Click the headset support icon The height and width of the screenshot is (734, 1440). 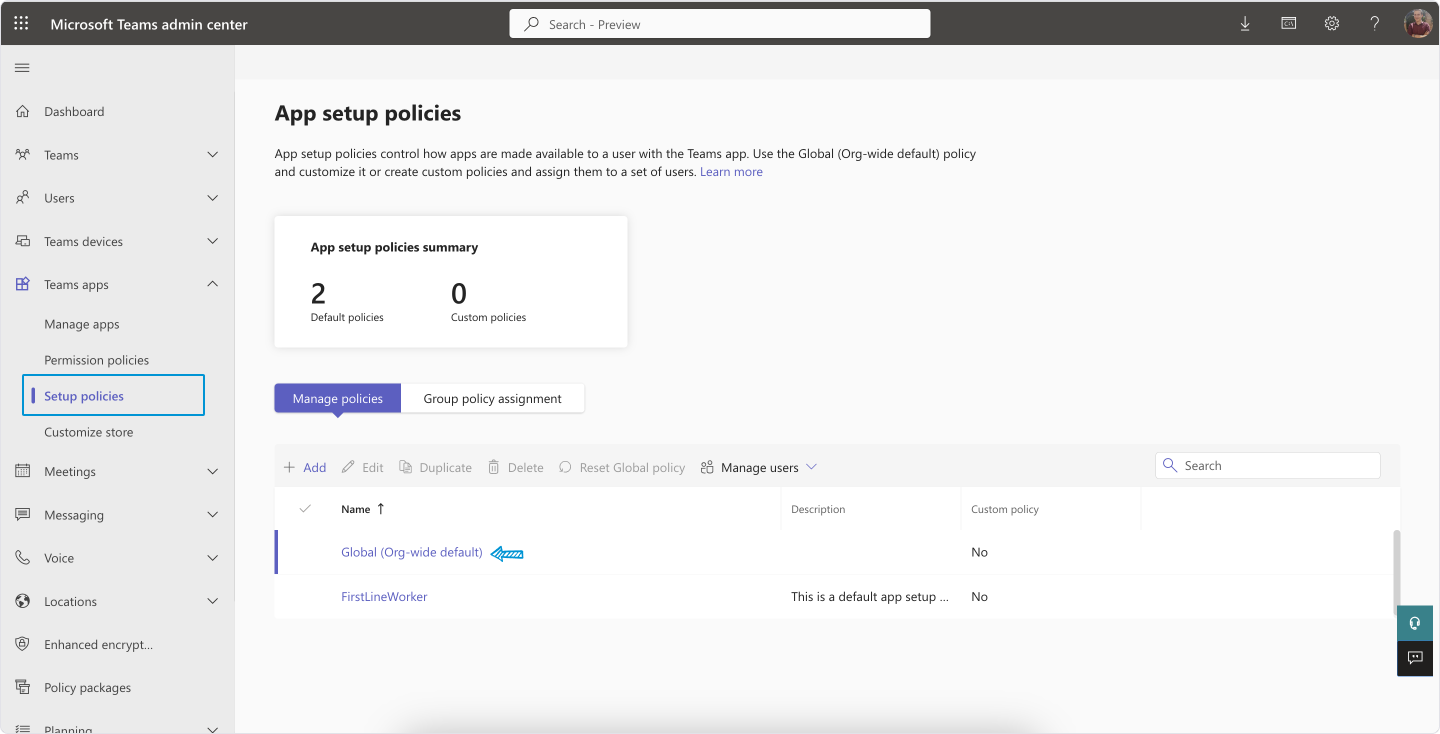click(1415, 623)
